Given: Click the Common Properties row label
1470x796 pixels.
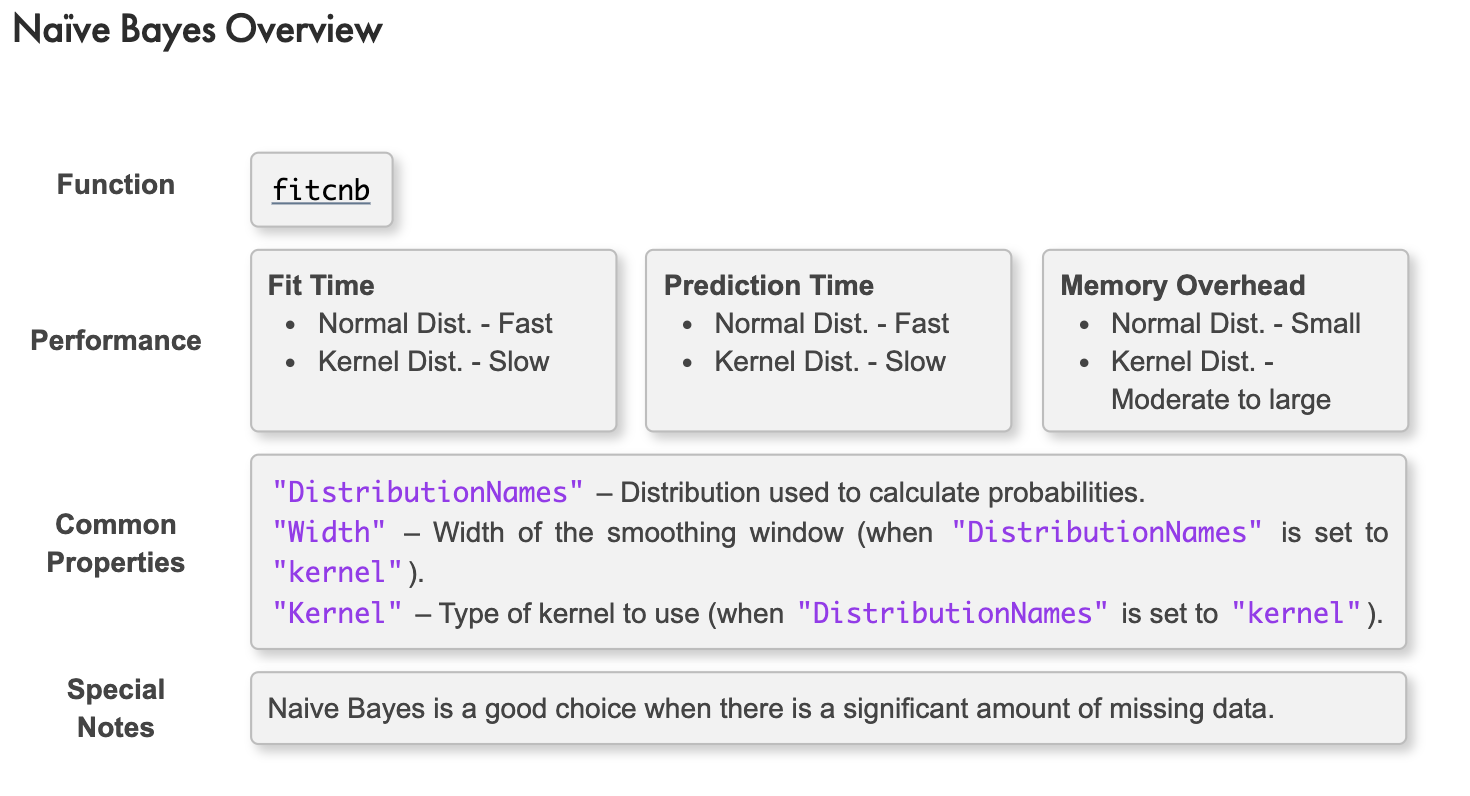Looking at the screenshot, I should pos(116,543).
